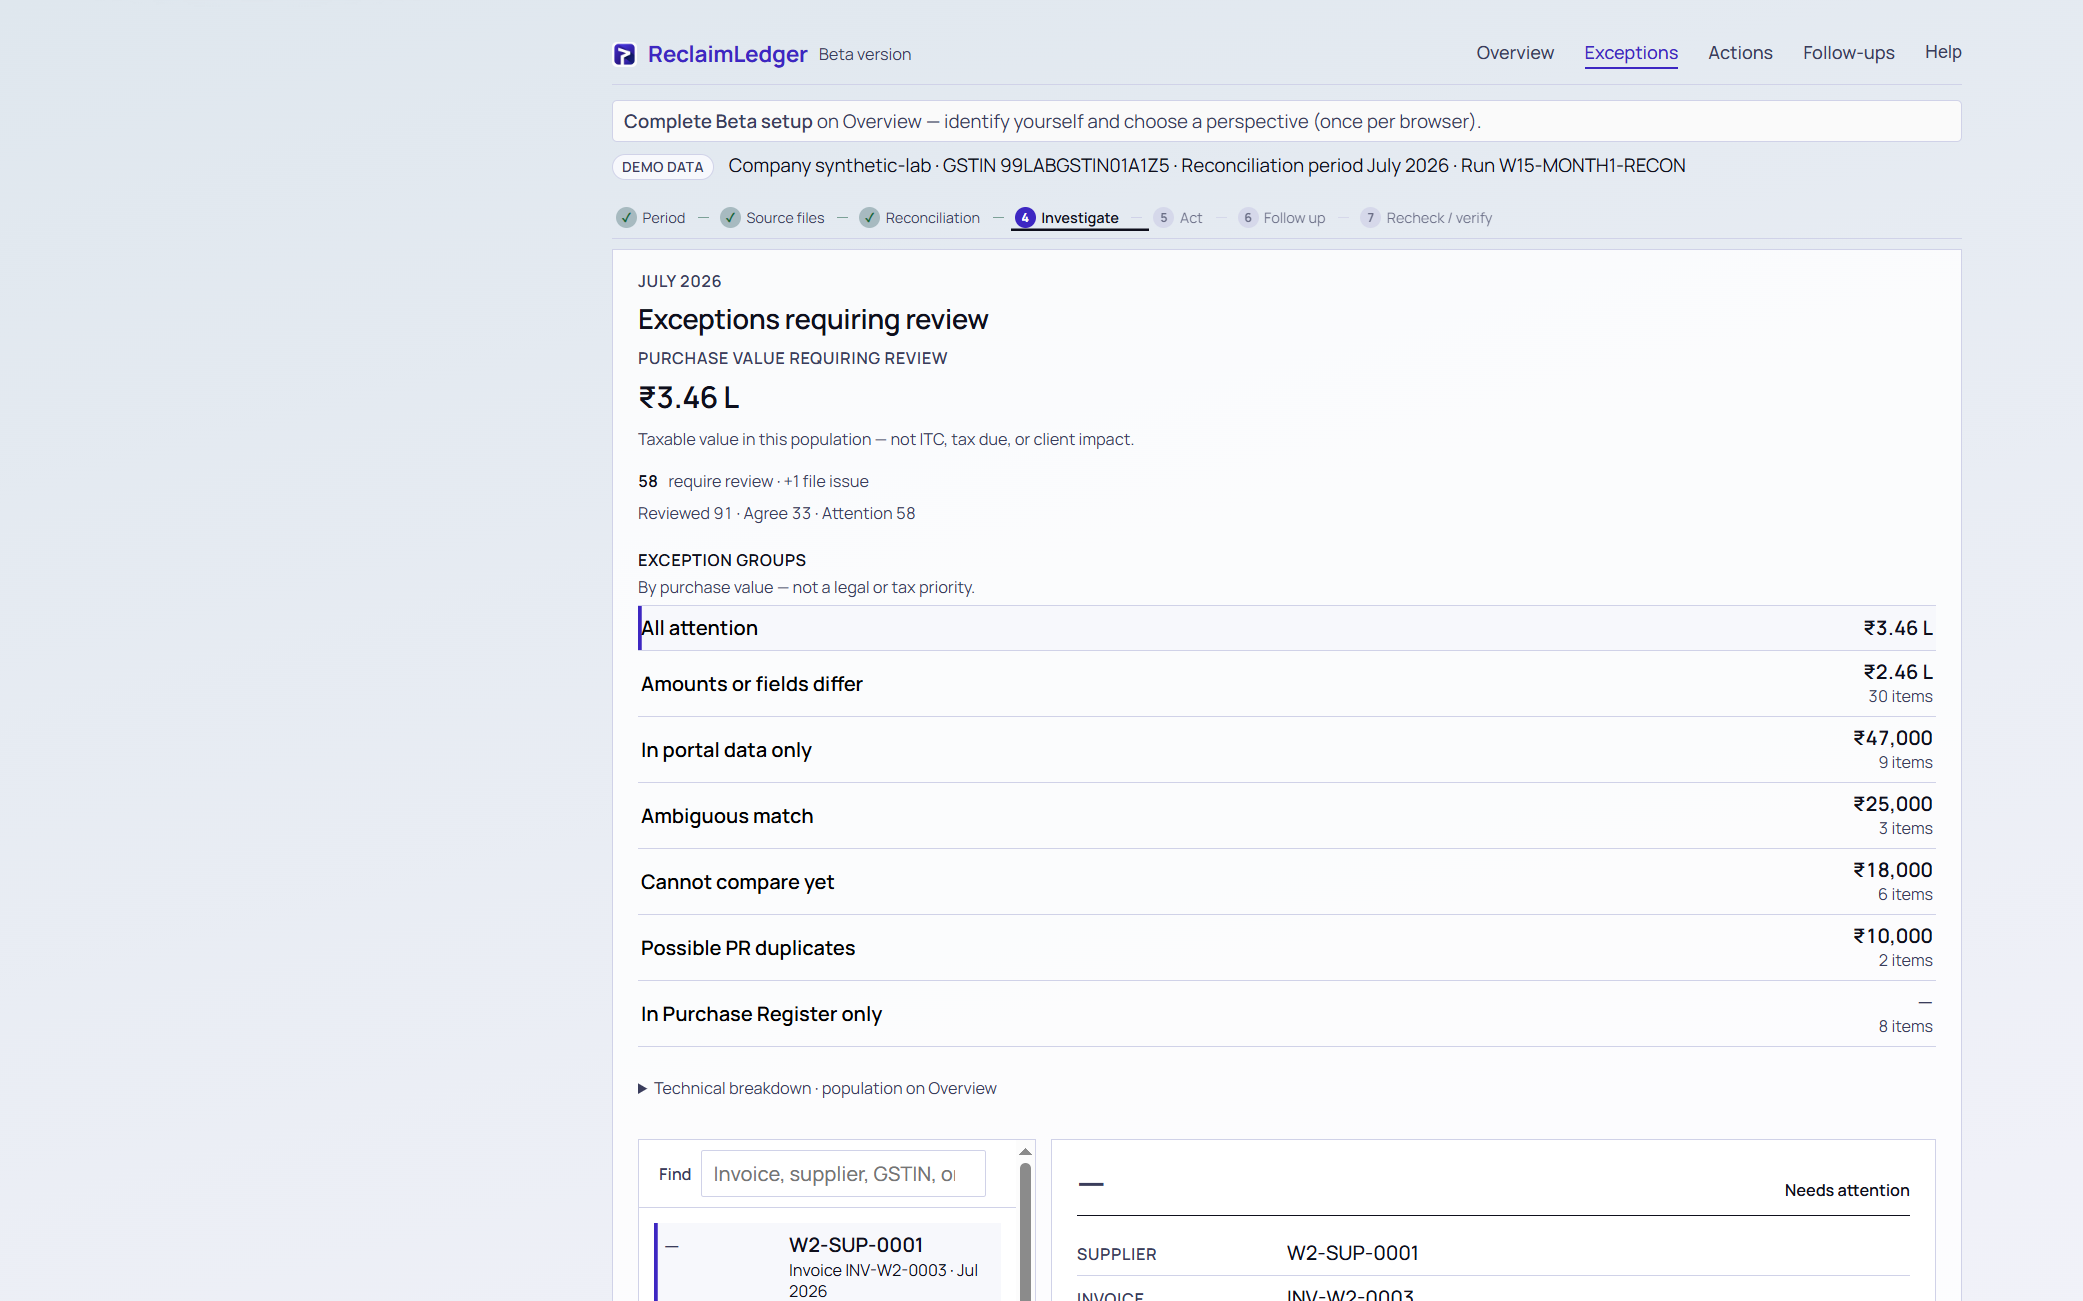This screenshot has width=2083, height=1301.
Task: Click the ₹3.46 L purchase value heading
Action: tap(688, 398)
